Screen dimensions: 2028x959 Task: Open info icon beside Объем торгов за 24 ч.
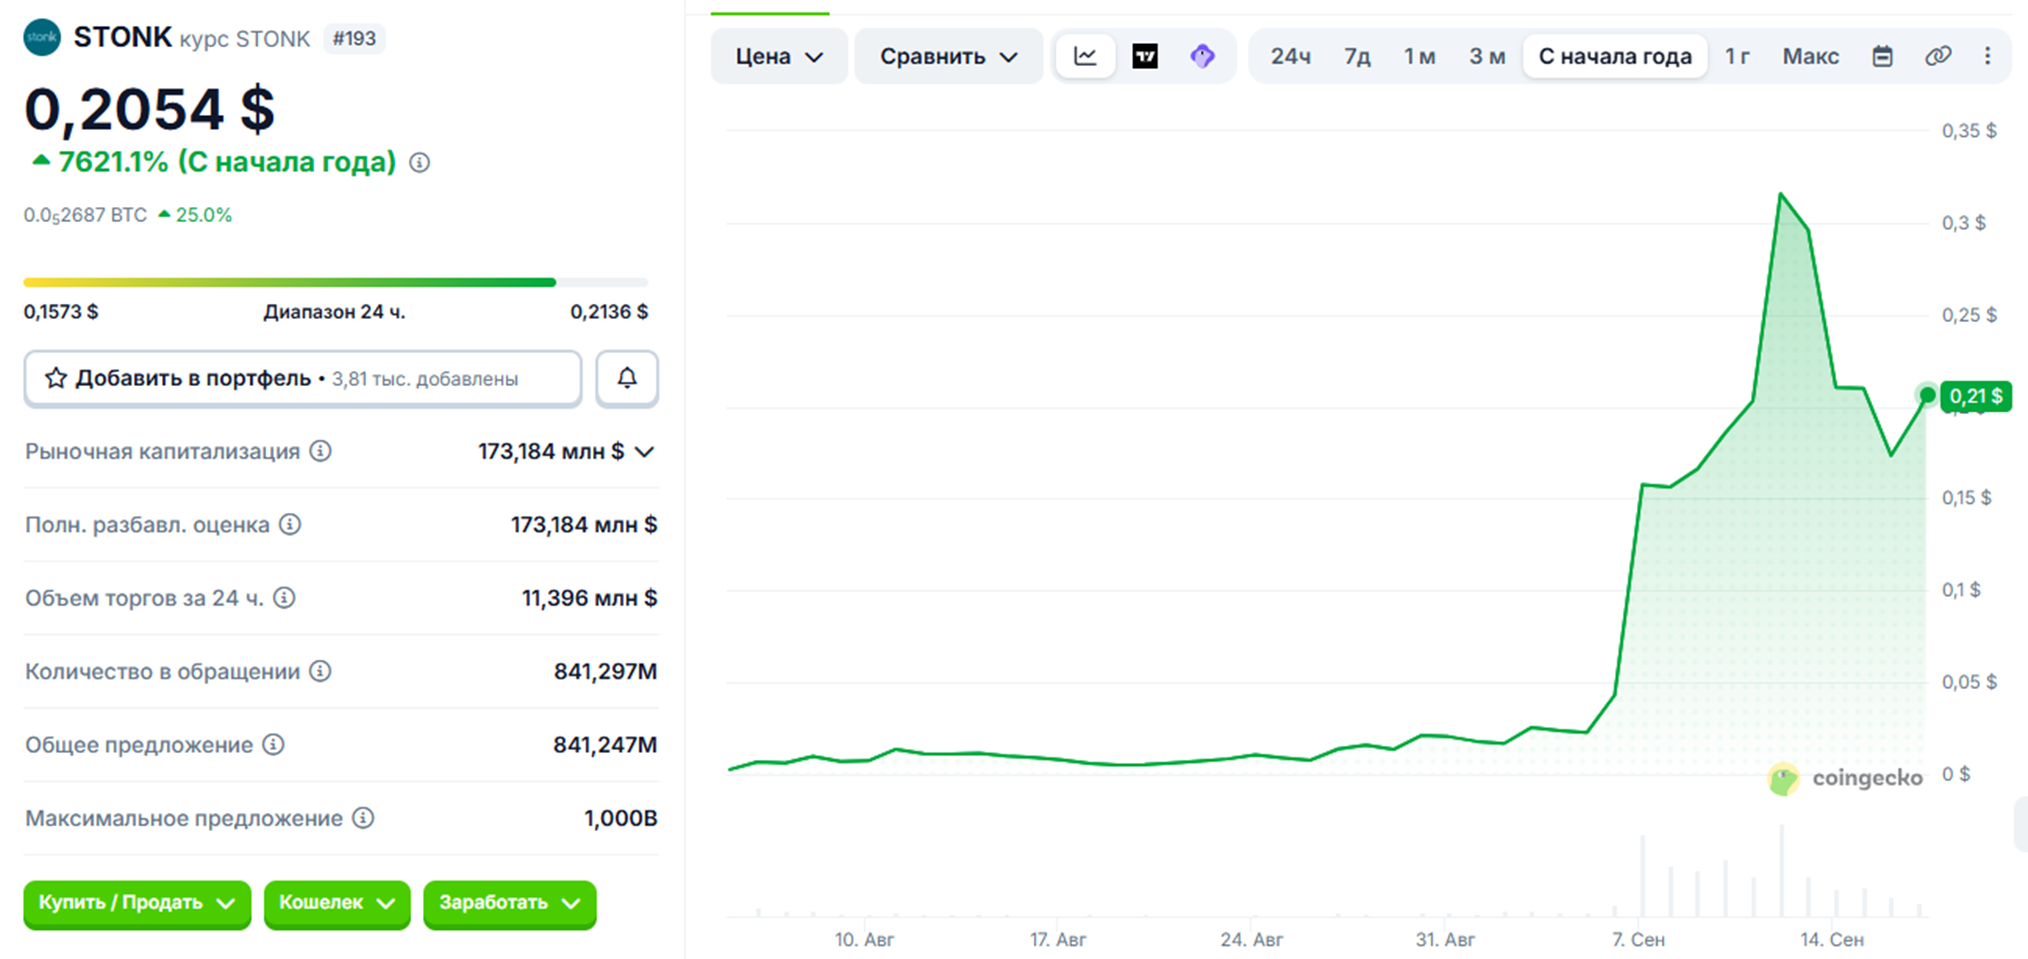[285, 598]
